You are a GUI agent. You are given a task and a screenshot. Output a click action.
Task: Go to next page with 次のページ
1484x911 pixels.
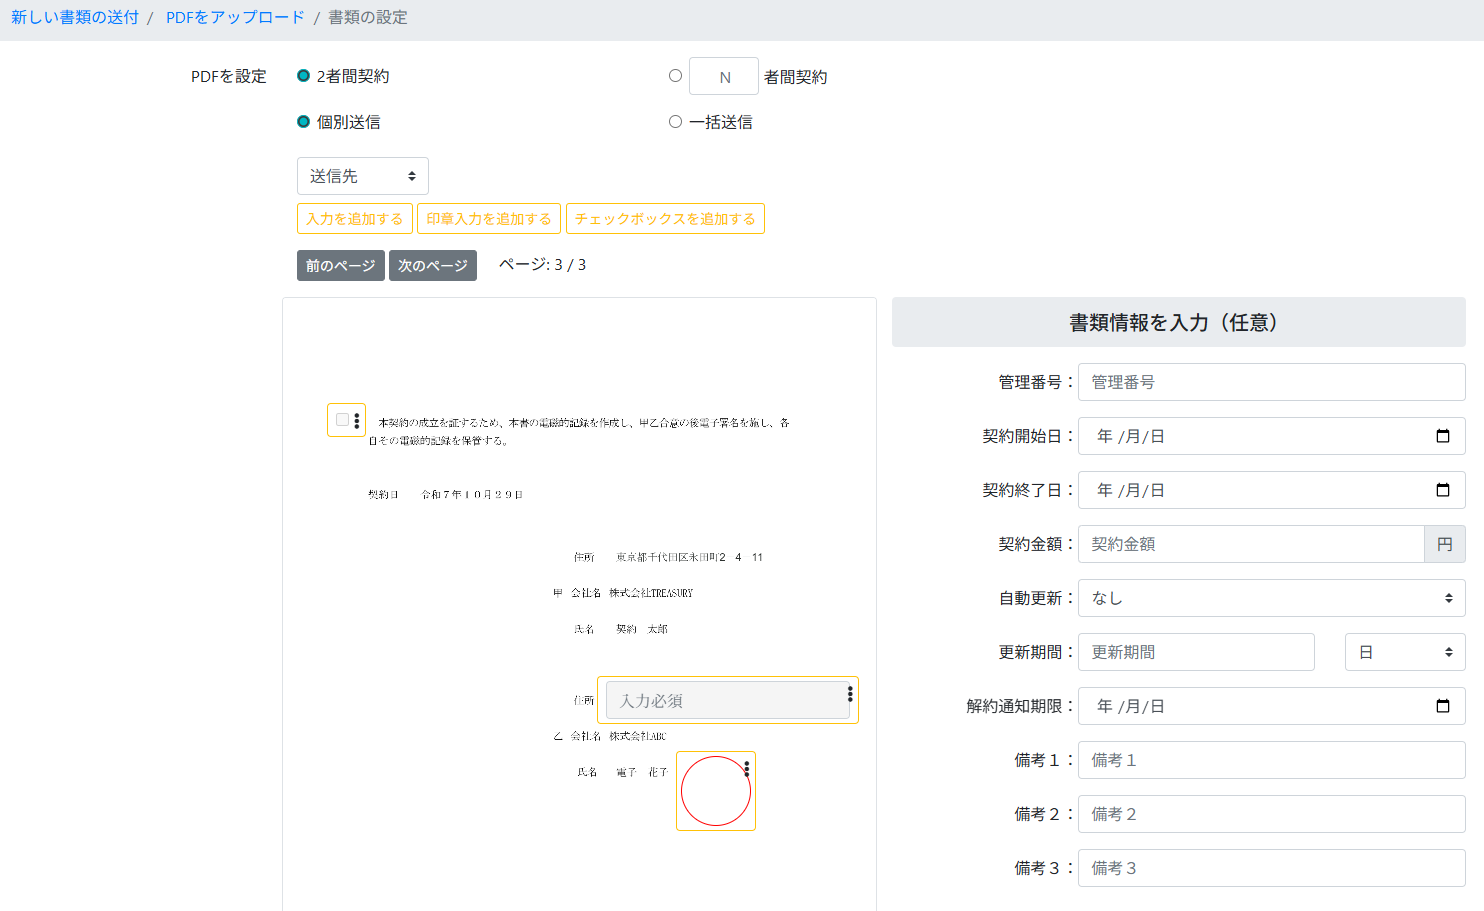[433, 265]
